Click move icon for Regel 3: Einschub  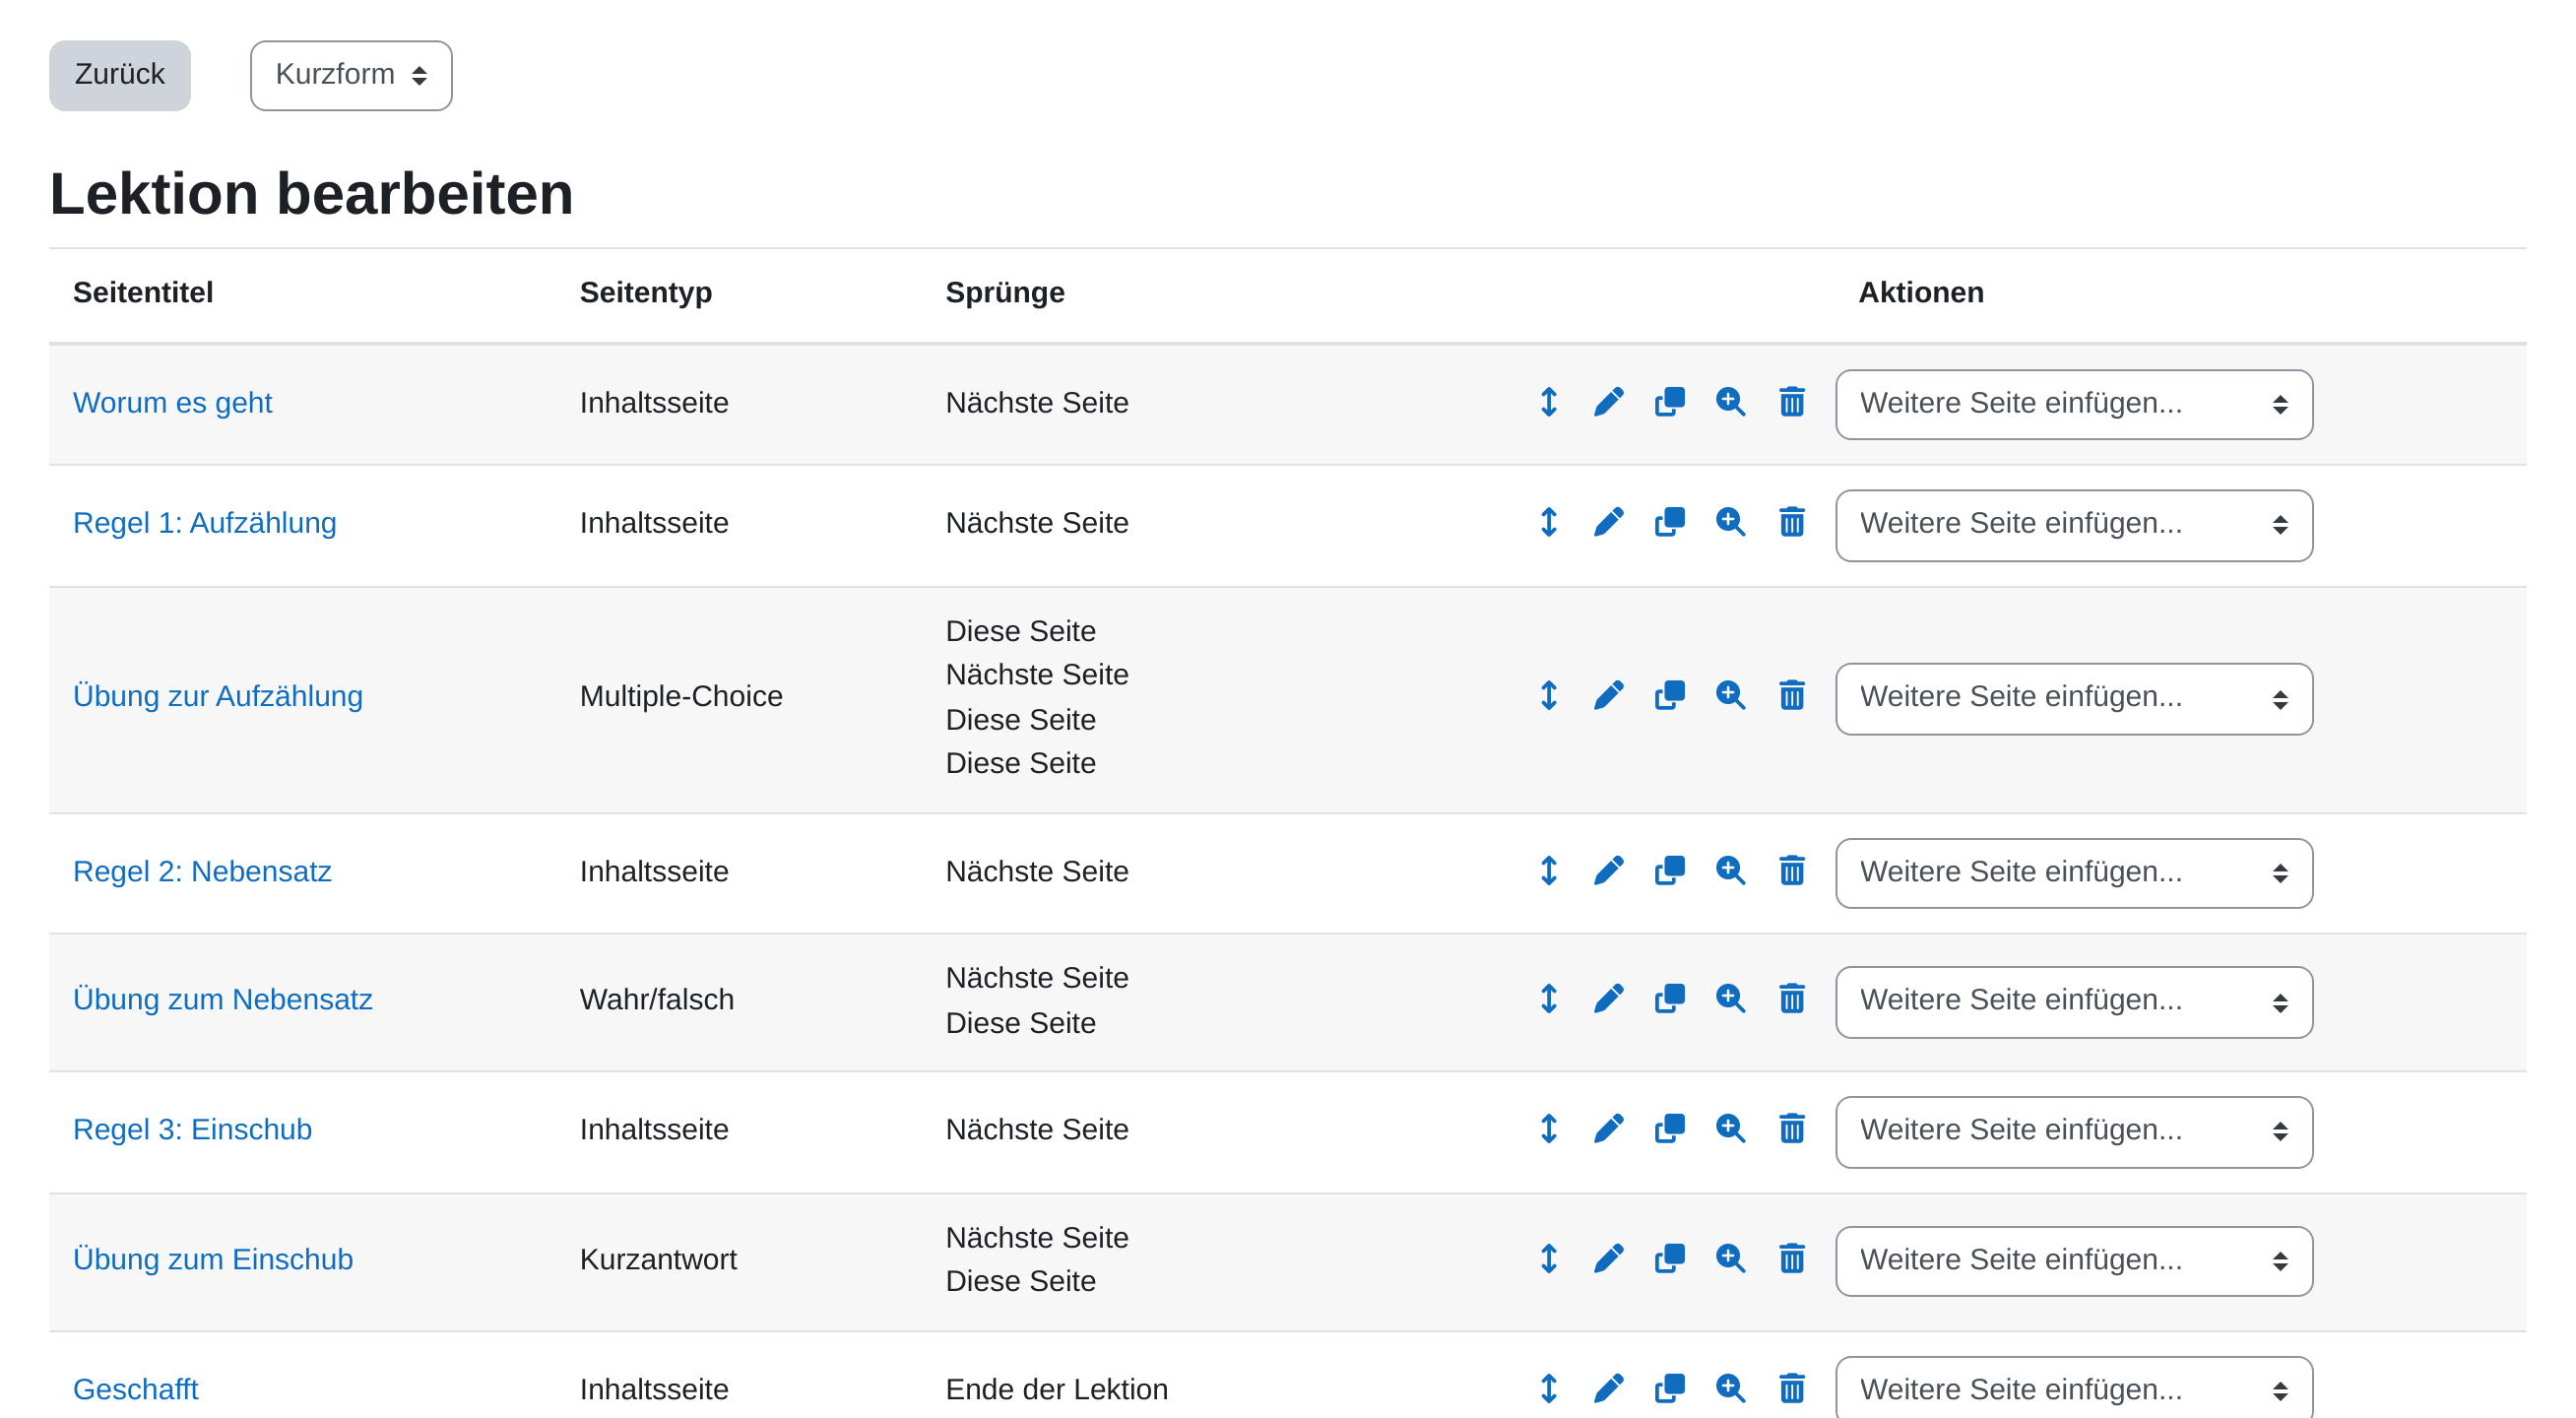coord(1548,1129)
